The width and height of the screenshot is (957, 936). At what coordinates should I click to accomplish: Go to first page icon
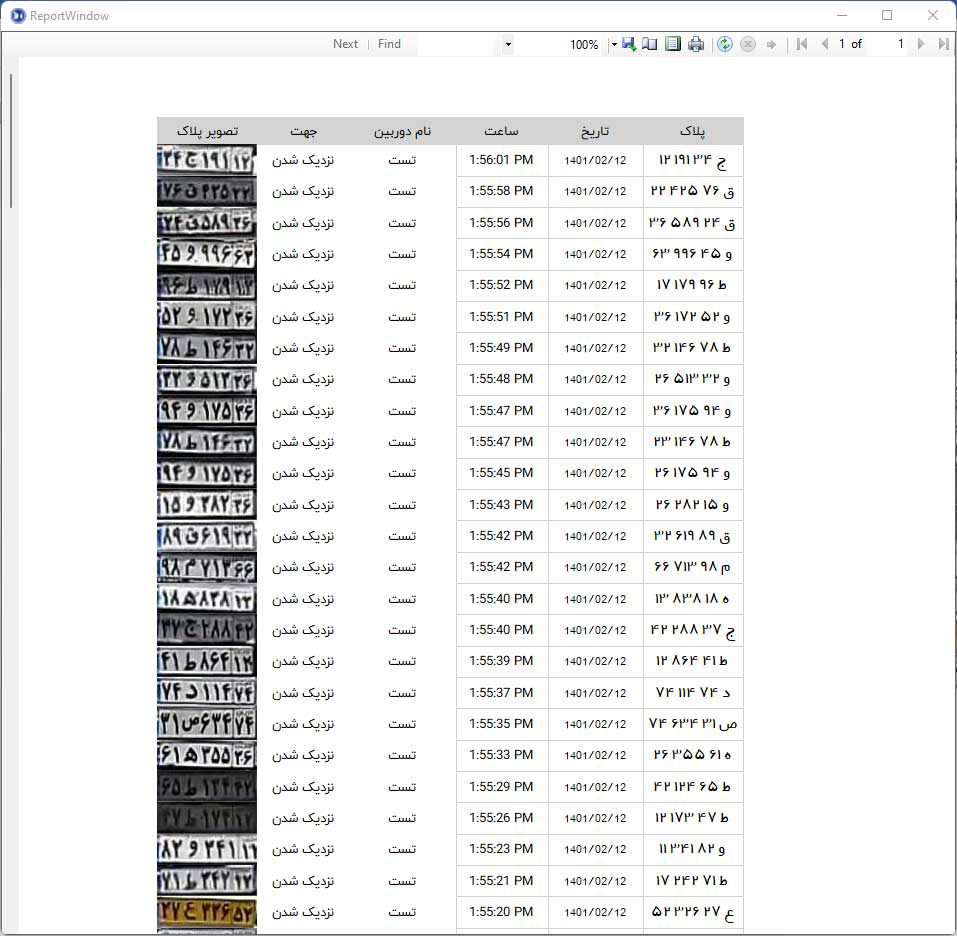[x=802, y=44]
